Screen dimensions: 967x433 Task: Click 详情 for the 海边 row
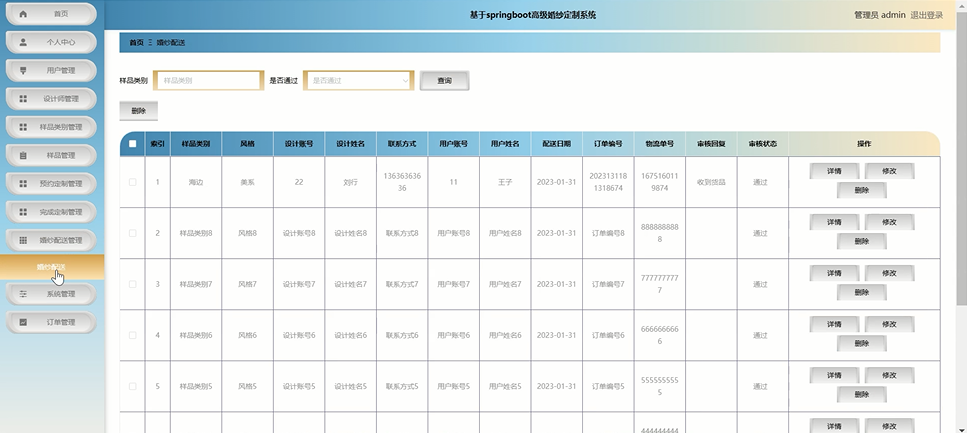click(834, 171)
